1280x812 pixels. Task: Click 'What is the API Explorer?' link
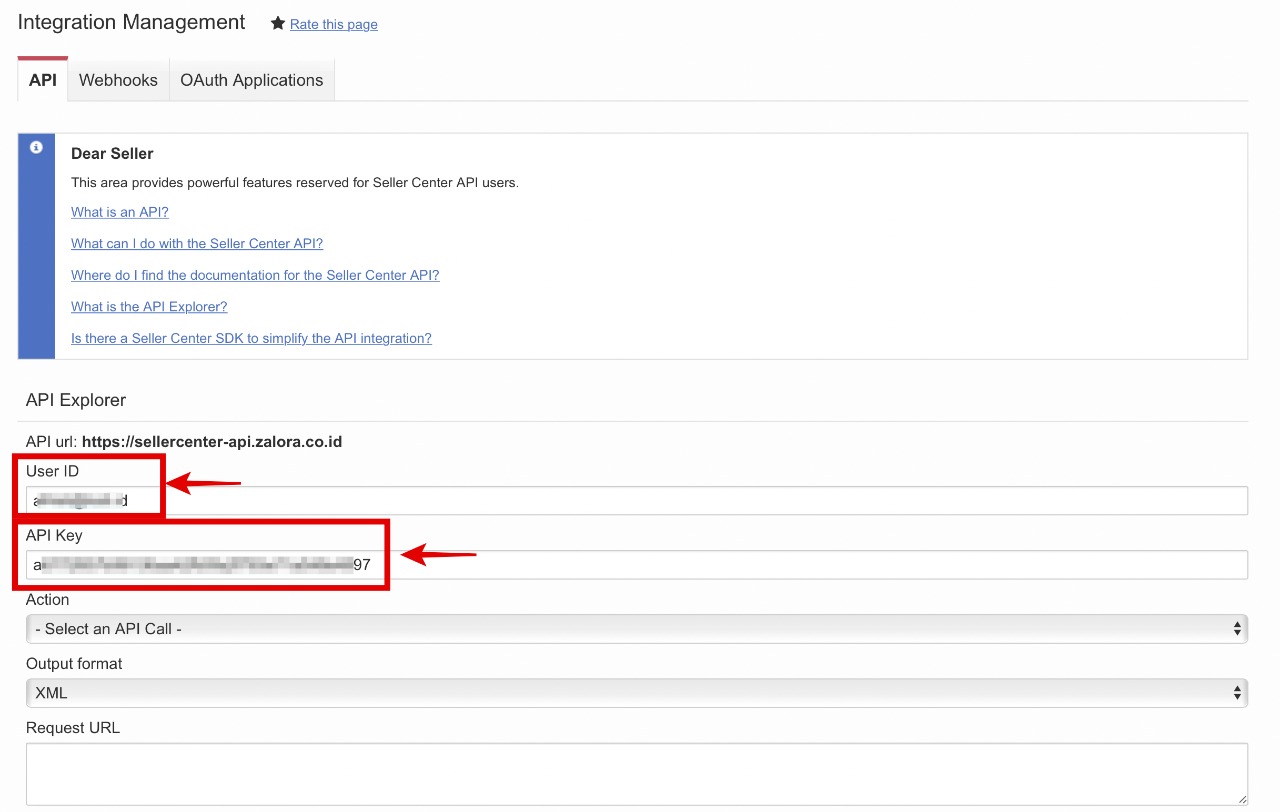point(149,306)
